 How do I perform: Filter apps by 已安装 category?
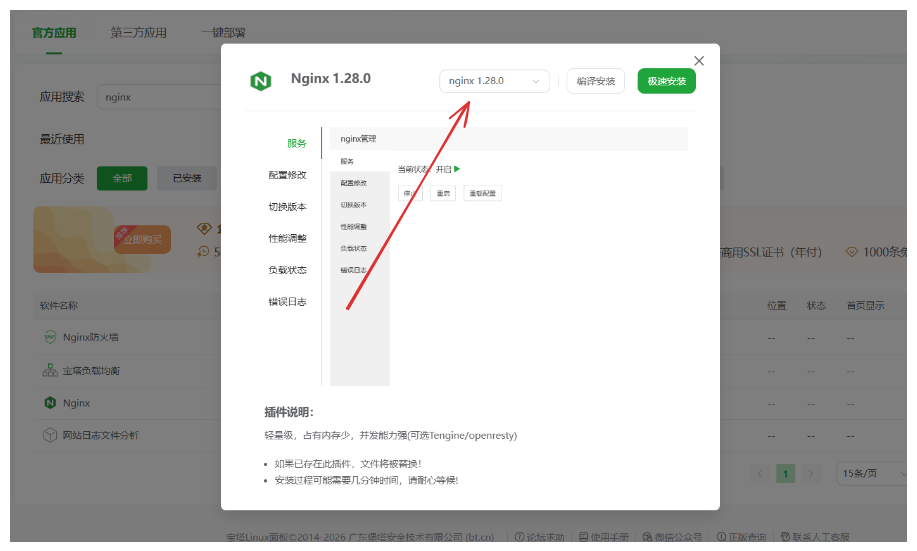[186, 178]
